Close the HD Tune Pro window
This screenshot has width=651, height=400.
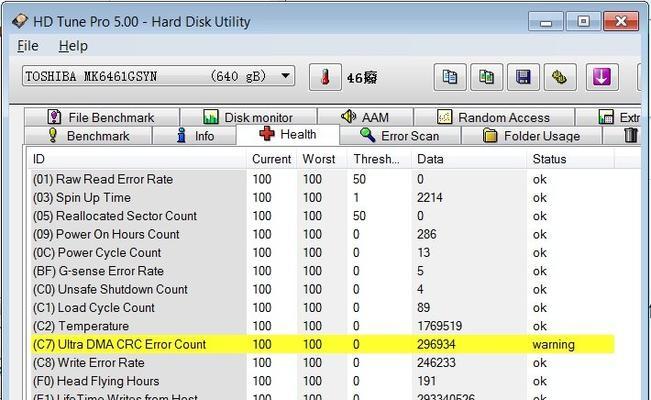621,21
